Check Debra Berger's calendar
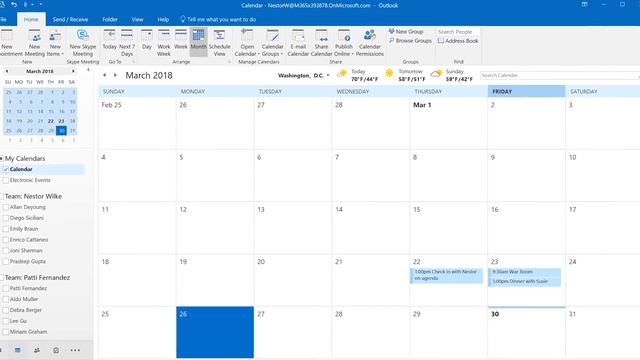Viewport: 640px width, 360px height. pos(6,310)
